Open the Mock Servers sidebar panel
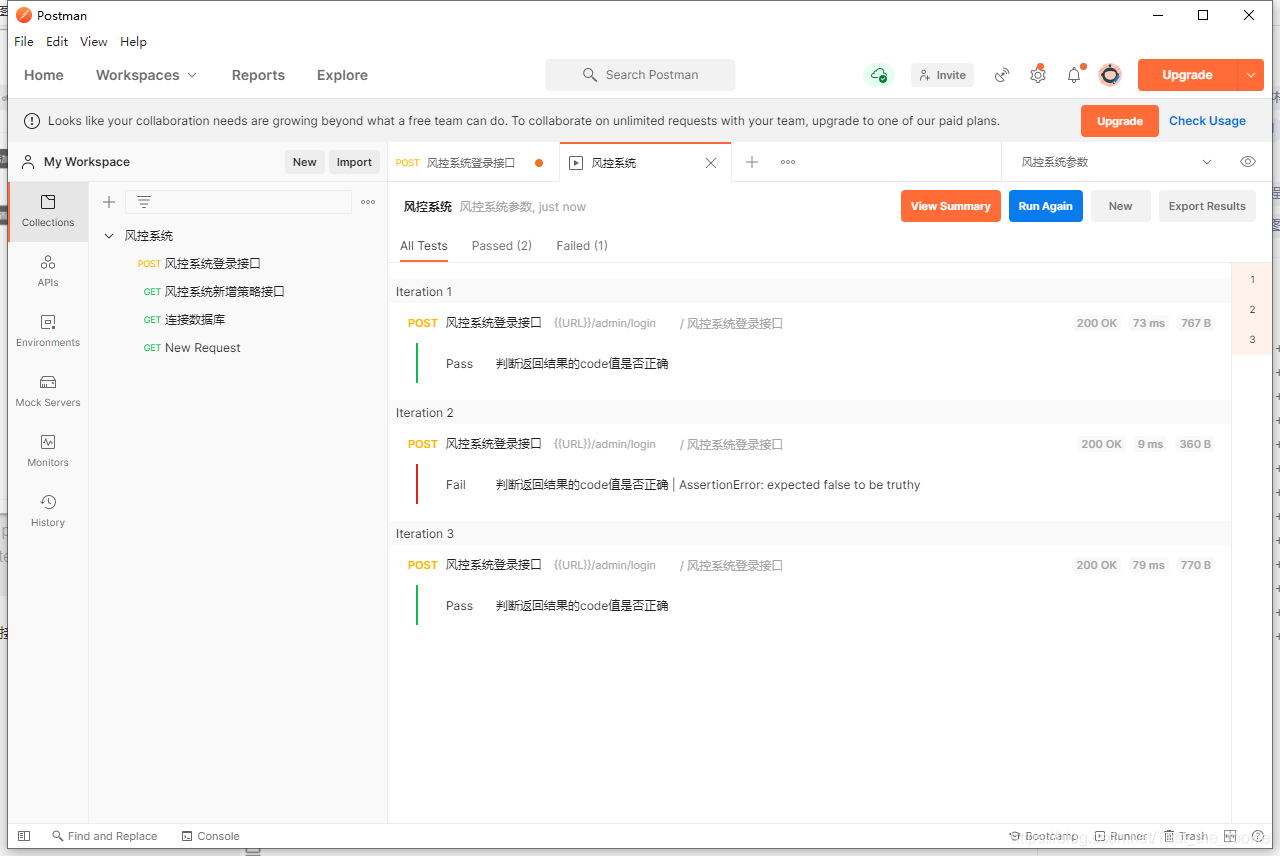Screen dimensions: 1280x856 click(48, 391)
